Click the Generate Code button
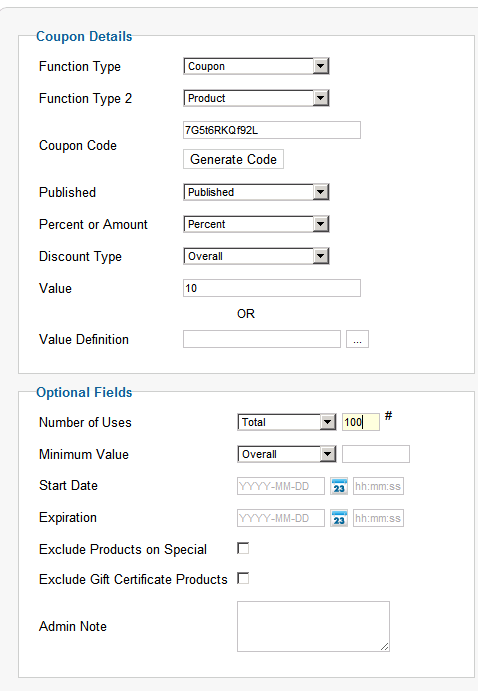Screen dimensions: 478x691 pos(233,159)
